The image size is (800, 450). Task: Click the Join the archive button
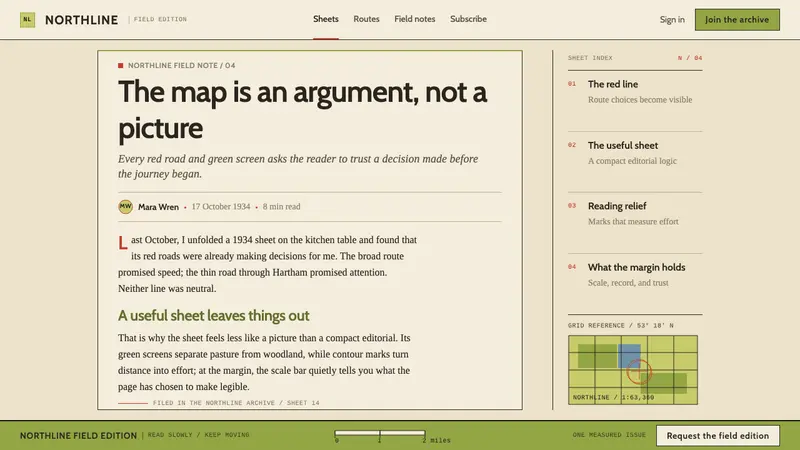[x=737, y=19]
